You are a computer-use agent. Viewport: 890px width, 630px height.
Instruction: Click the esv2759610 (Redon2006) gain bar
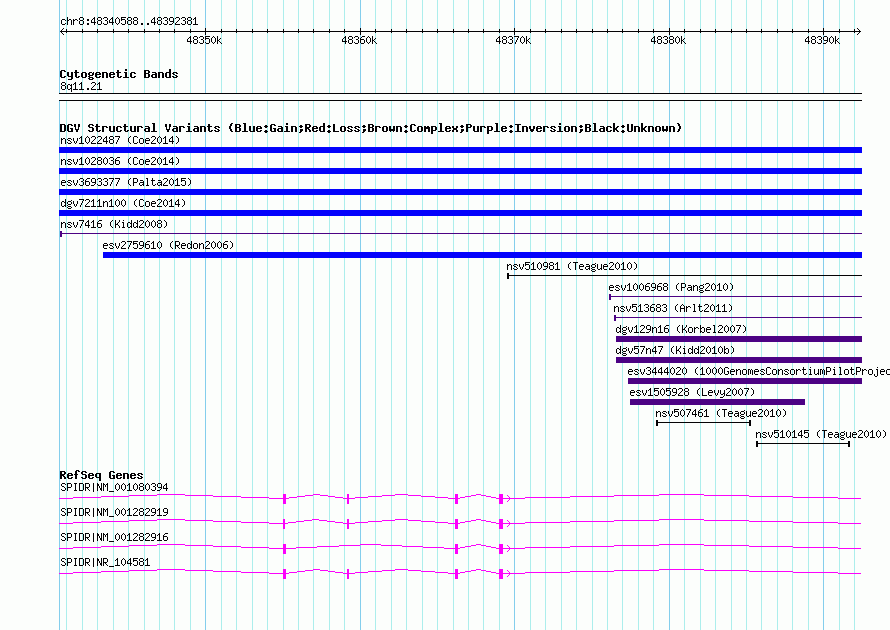482,255
